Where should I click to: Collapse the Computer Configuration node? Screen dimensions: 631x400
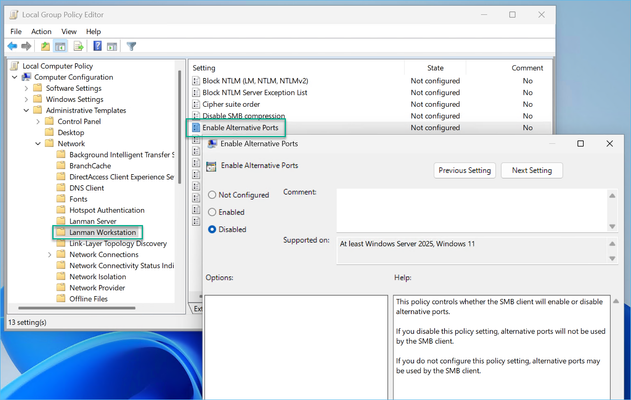click(x=15, y=77)
